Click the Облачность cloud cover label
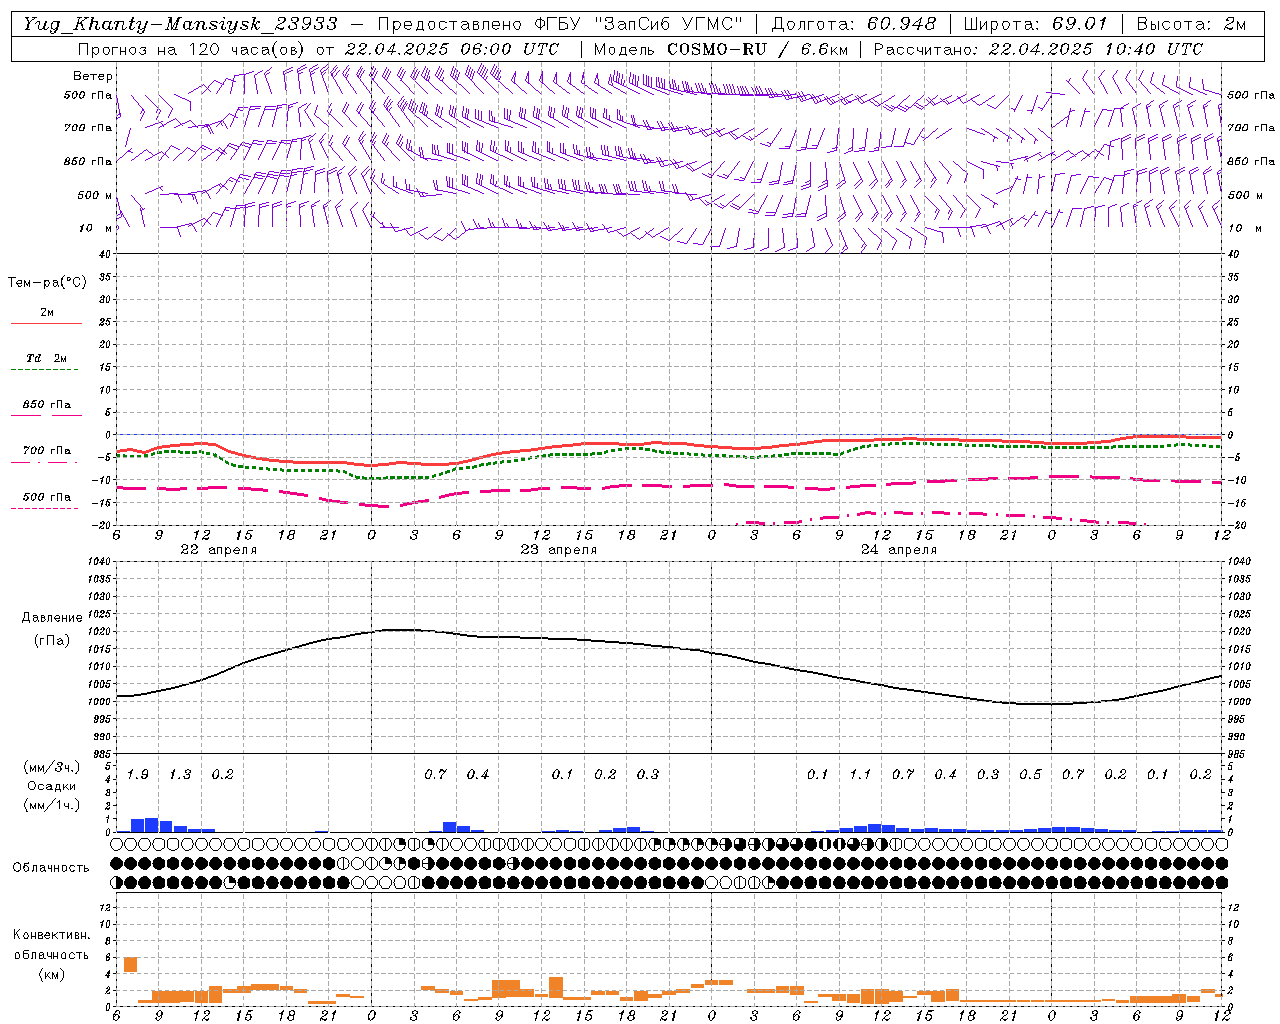1280x1024 pixels. 51,867
